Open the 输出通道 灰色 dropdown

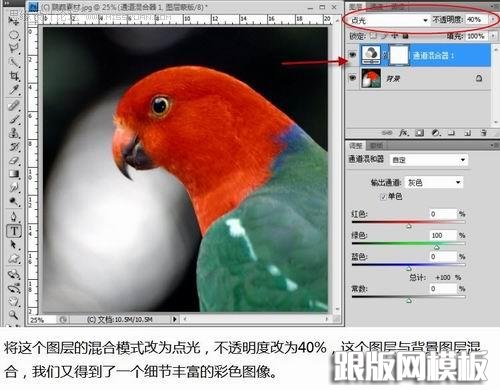coord(434,182)
